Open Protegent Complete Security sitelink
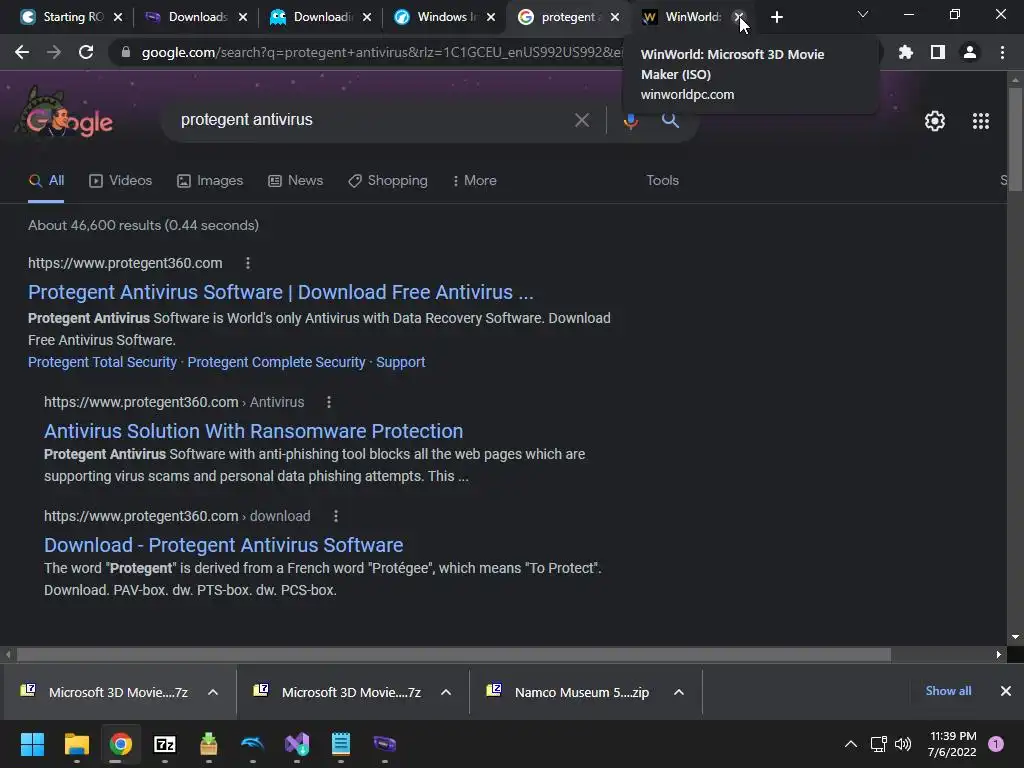 (276, 362)
